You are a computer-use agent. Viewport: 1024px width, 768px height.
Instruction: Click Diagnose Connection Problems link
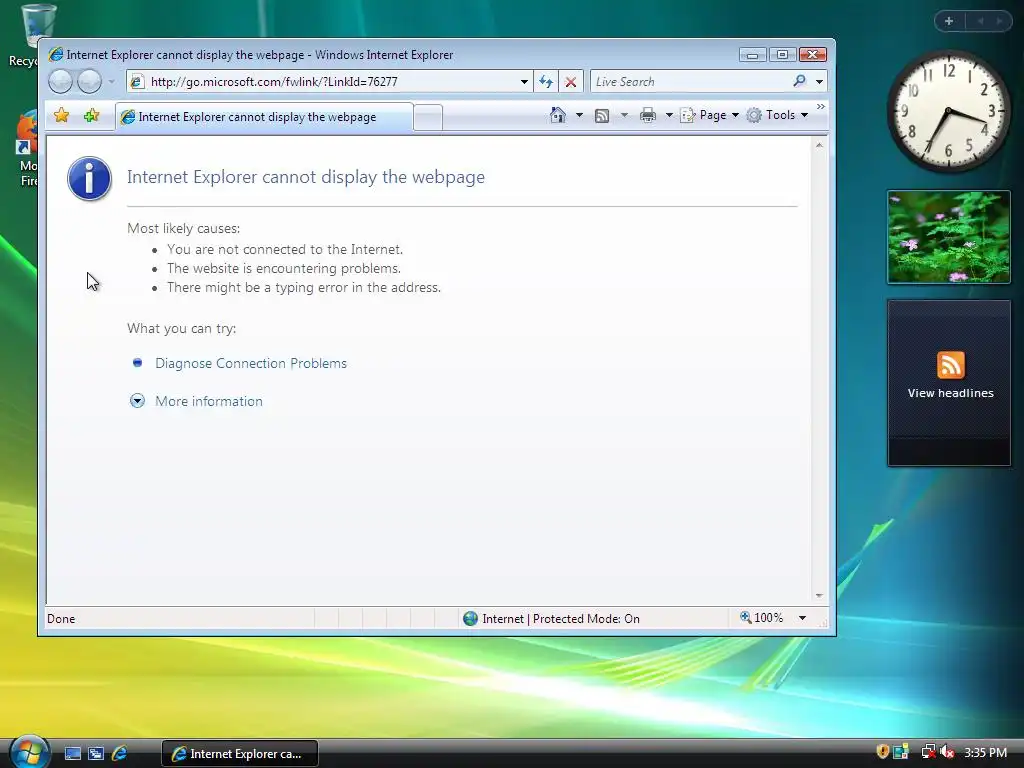pyautogui.click(x=251, y=363)
